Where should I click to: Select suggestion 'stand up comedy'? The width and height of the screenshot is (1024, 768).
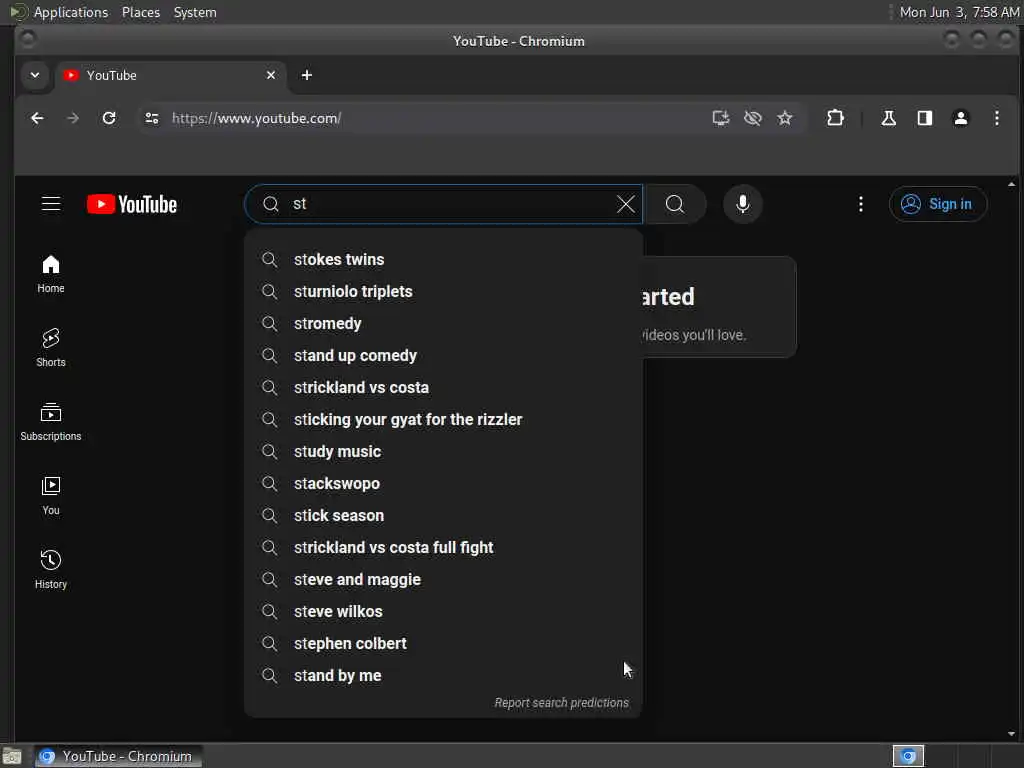tap(443, 355)
